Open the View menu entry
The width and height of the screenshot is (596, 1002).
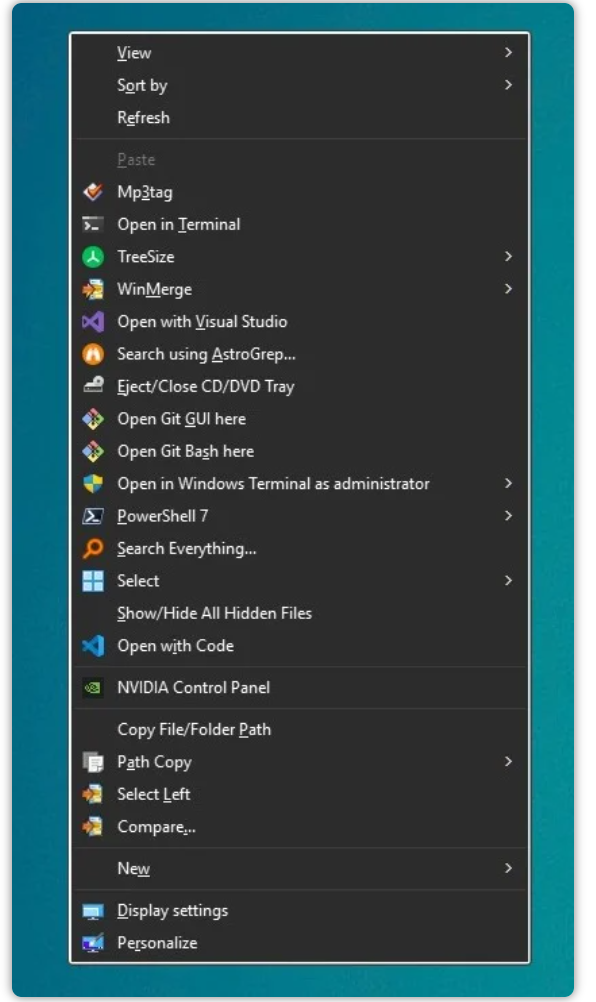click(134, 53)
